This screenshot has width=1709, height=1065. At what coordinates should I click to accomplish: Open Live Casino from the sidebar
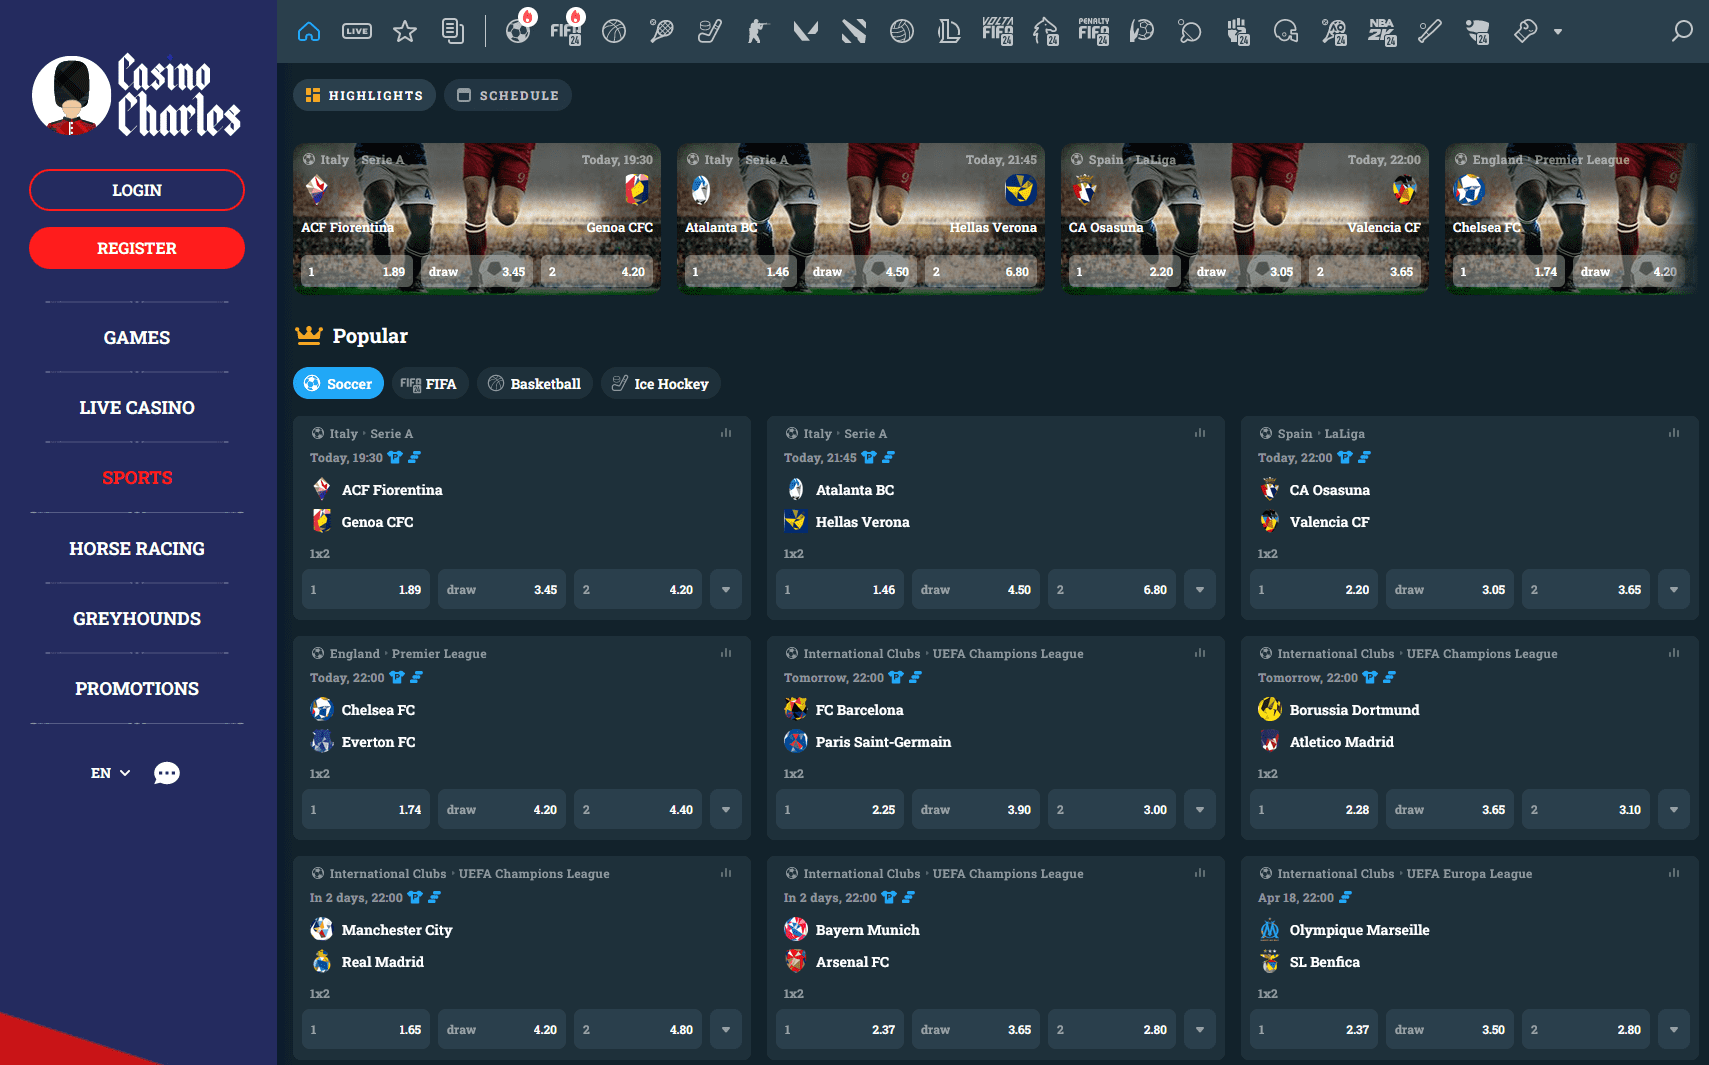click(137, 408)
